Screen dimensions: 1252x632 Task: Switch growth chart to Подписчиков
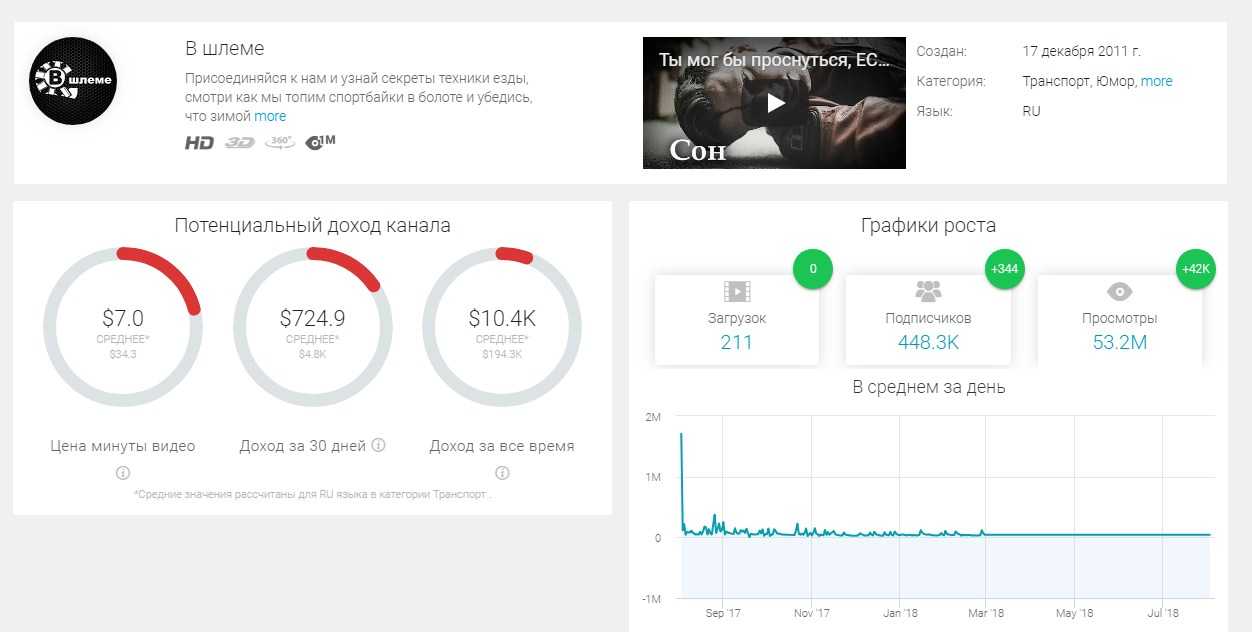[928, 320]
